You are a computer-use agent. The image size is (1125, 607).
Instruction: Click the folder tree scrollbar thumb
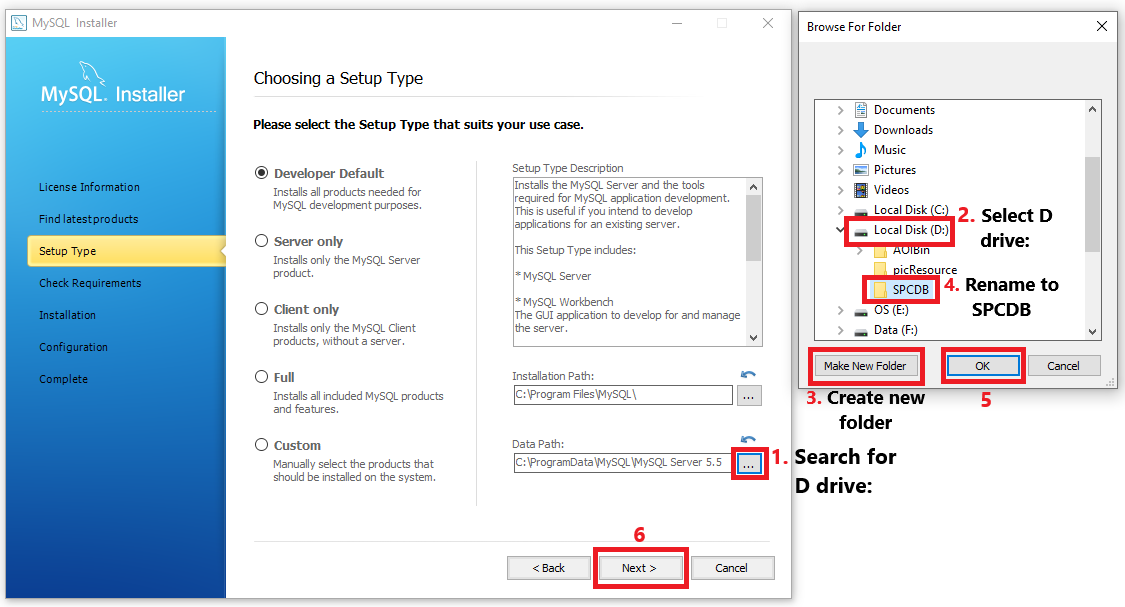1092,204
